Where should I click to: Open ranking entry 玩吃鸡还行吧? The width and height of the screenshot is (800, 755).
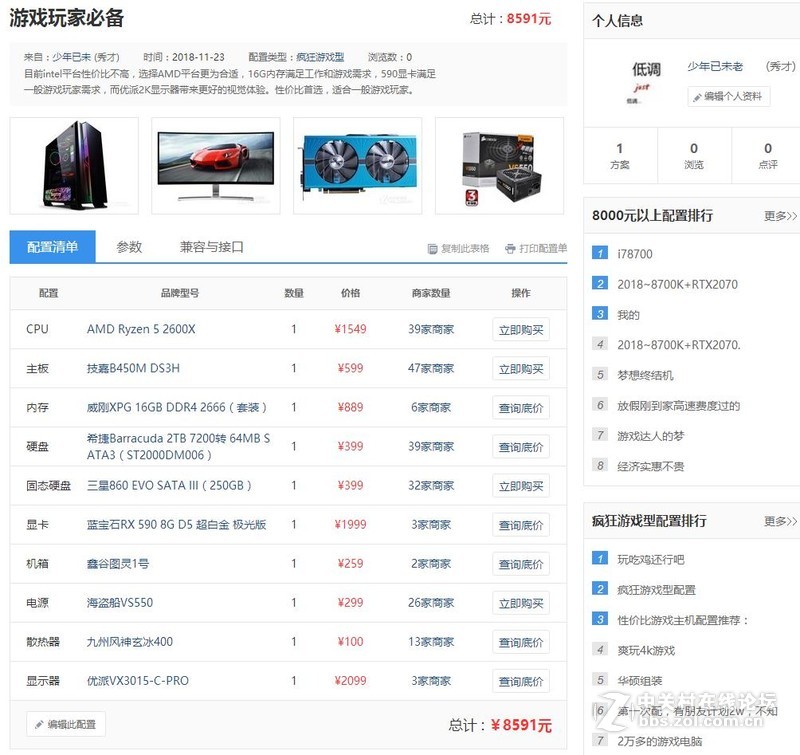651,560
